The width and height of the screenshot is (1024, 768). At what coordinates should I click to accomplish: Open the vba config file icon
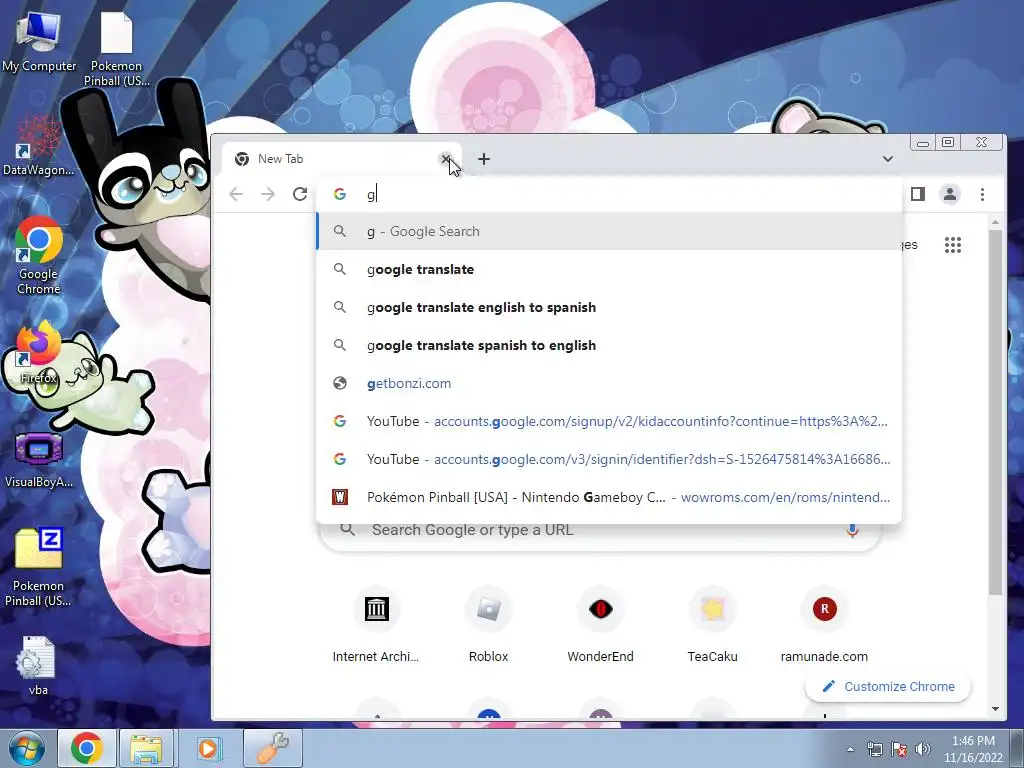[38, 665]
